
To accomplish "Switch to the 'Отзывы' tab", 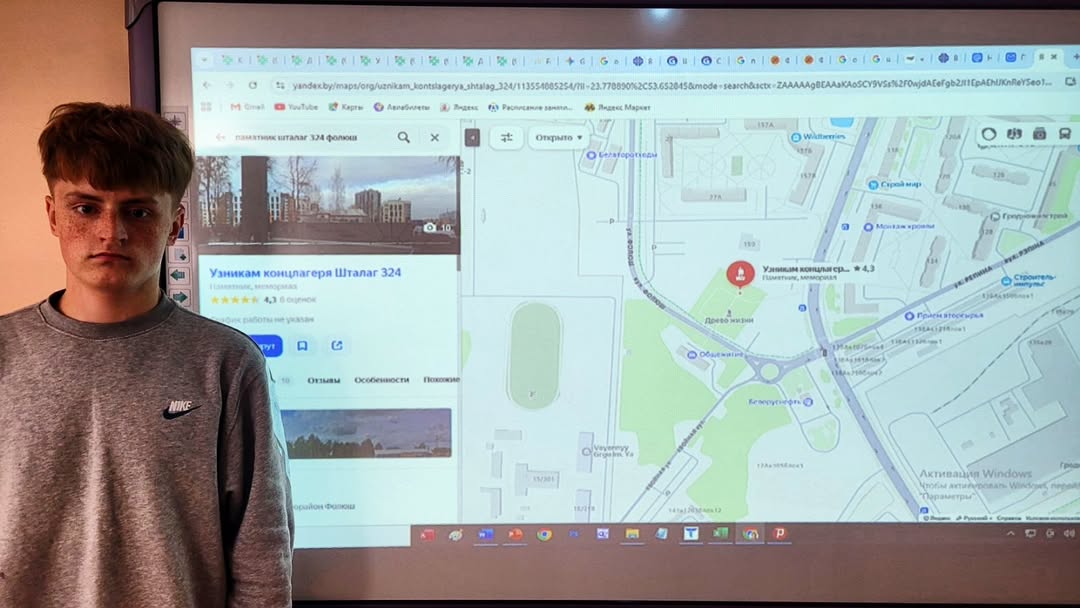I will pyautogui.click(x=323, y=380).
